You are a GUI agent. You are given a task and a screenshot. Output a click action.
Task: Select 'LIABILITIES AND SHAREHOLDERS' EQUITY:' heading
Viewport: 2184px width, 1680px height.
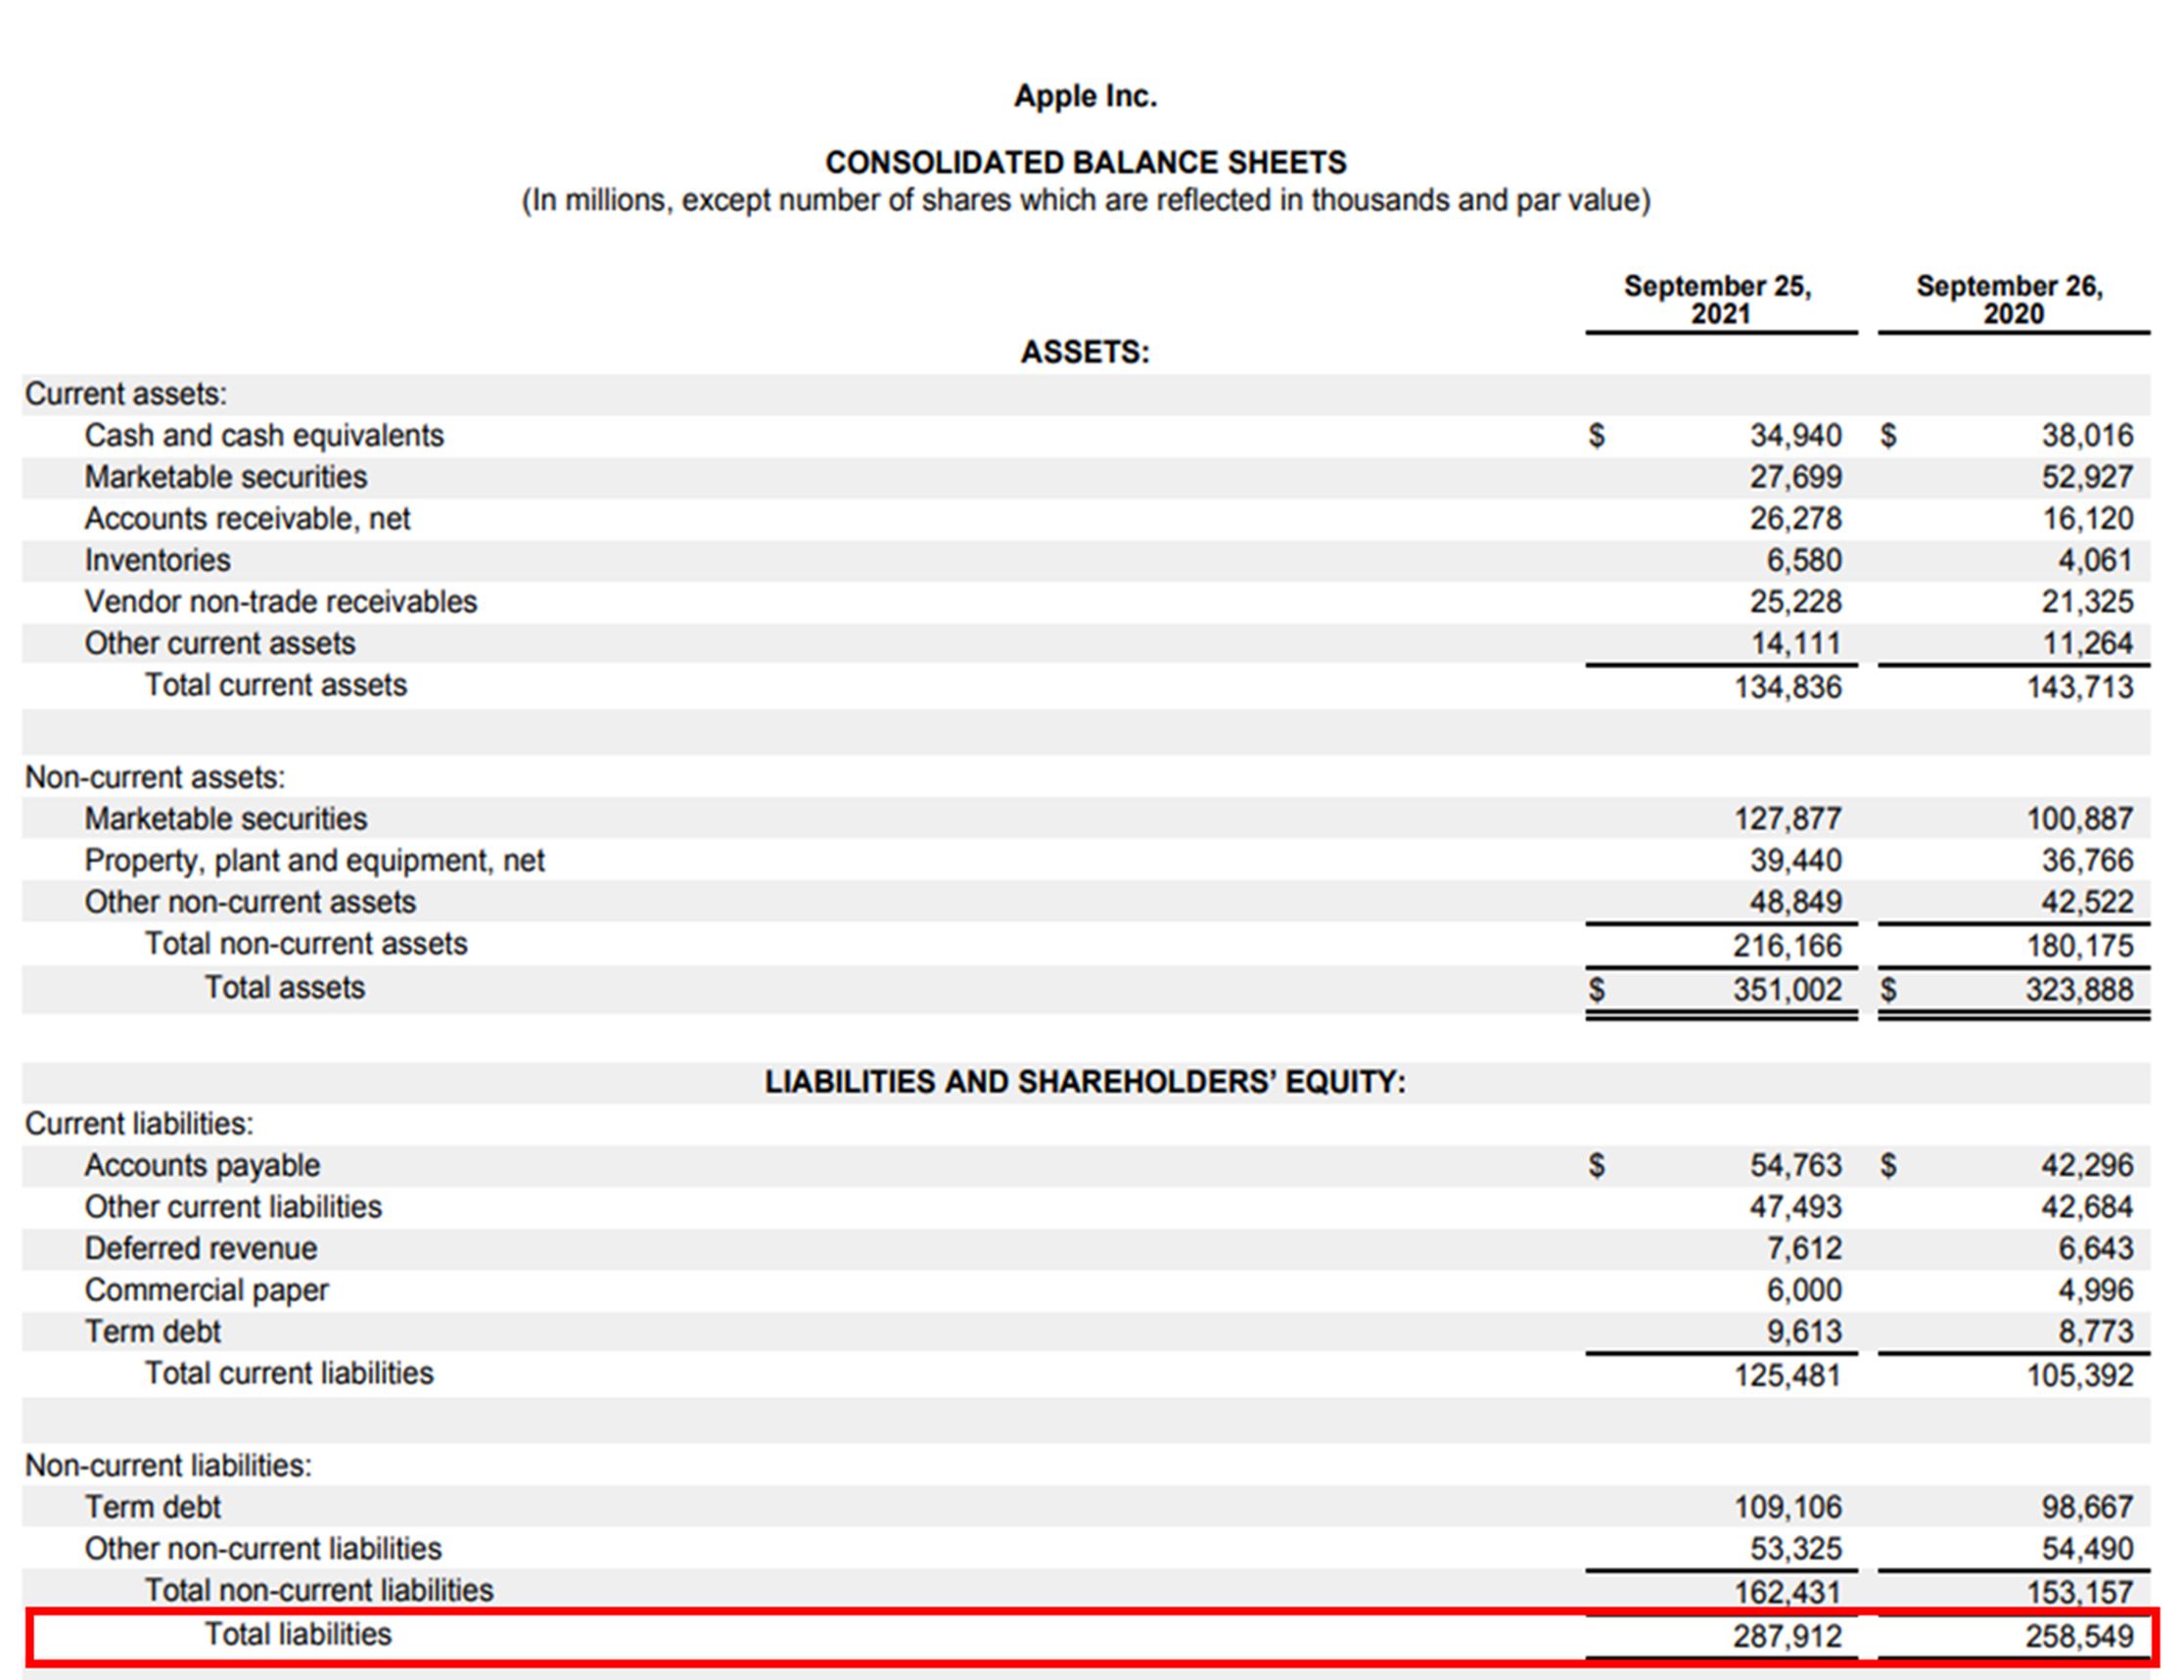[1085, 1082]
